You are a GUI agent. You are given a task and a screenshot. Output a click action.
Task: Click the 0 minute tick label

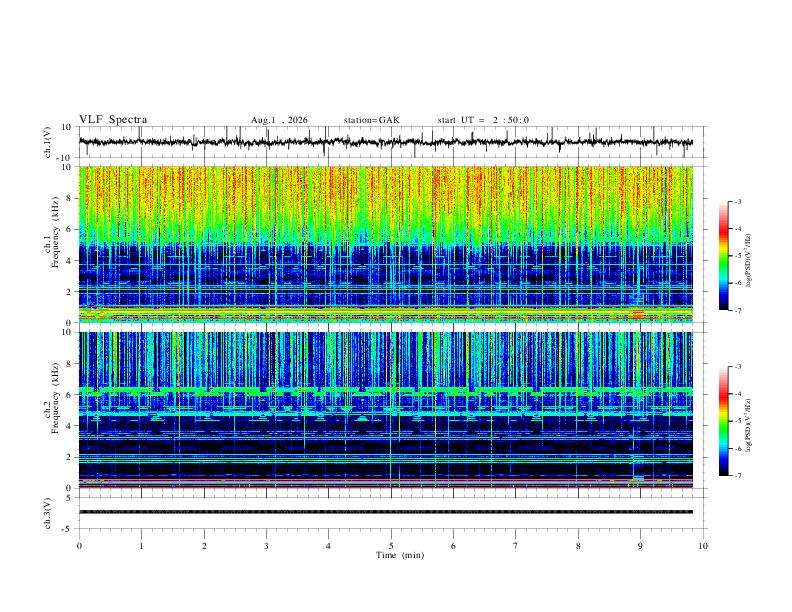click(79, 546)
